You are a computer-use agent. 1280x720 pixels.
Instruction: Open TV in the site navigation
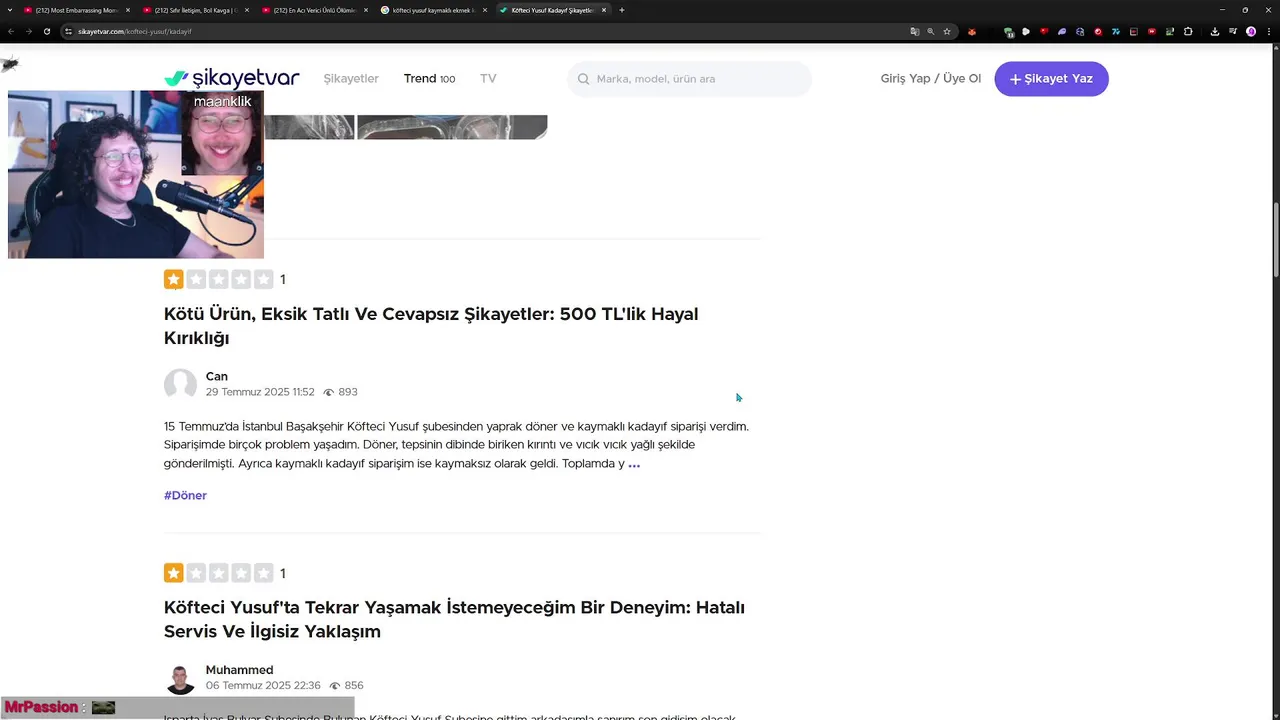488,79
